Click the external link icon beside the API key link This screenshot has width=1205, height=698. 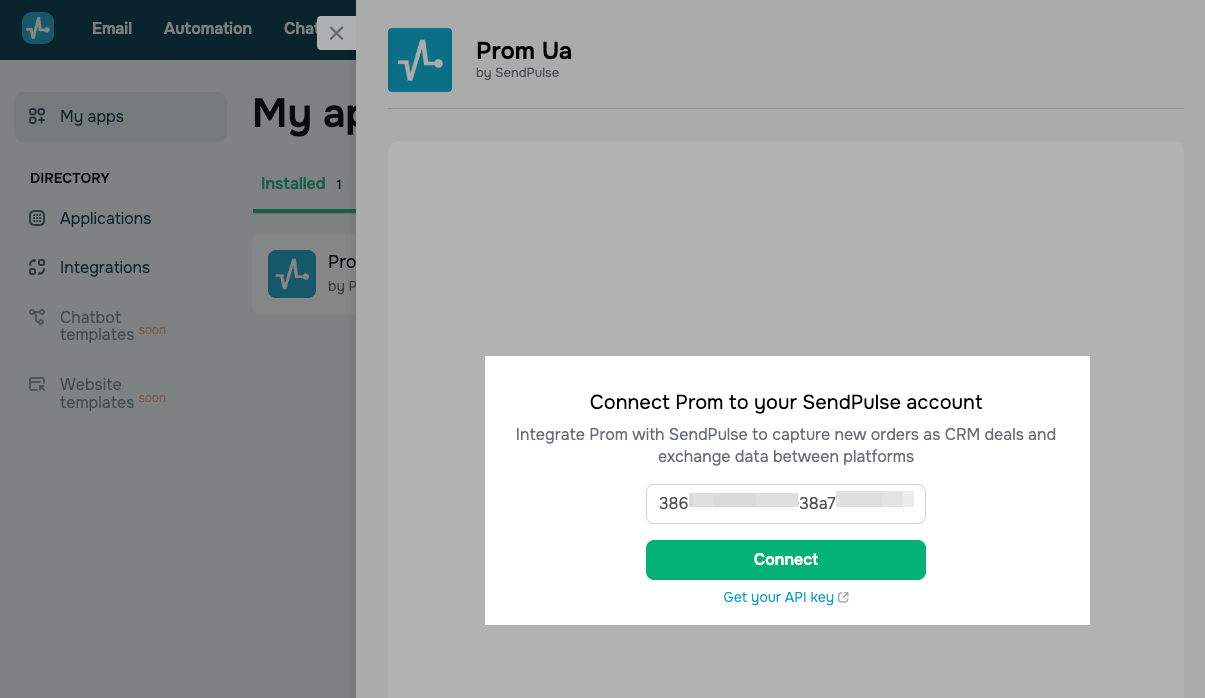tap(844, 597)
